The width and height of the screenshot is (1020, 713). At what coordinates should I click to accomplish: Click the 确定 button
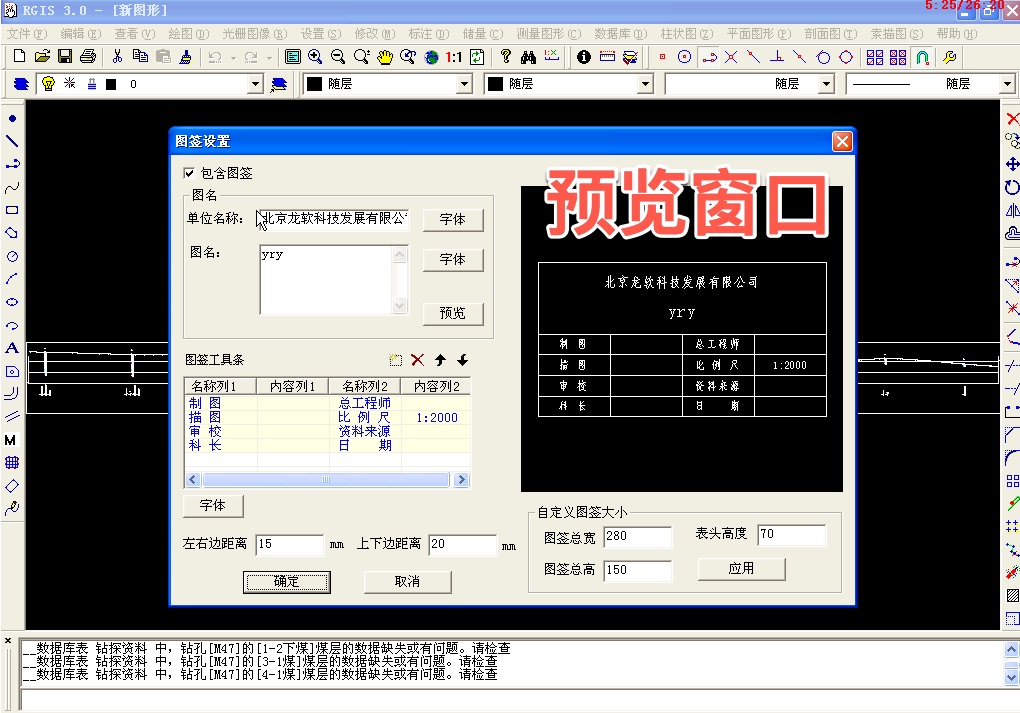coord(287,581)
